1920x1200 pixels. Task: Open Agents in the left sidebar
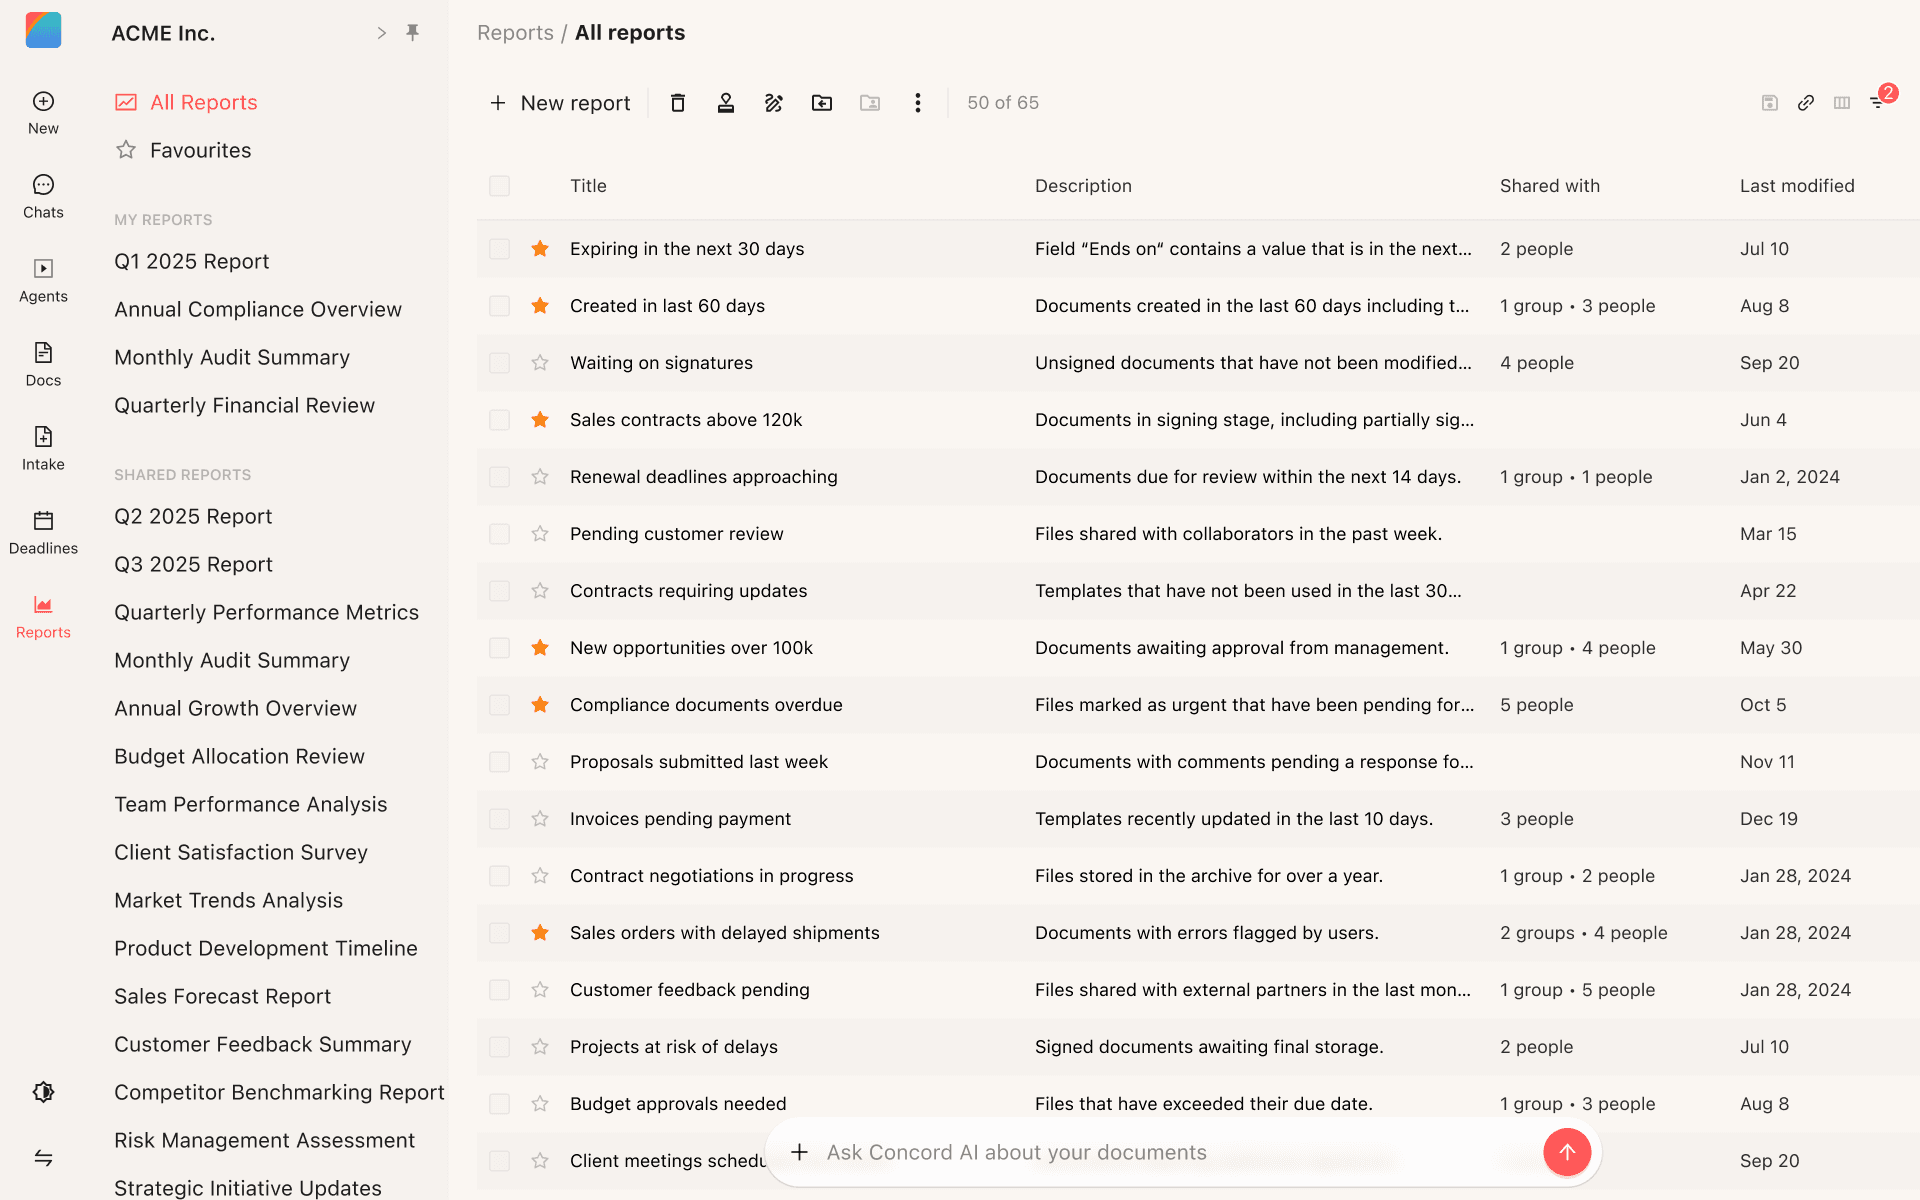click(x=43, y=280)
